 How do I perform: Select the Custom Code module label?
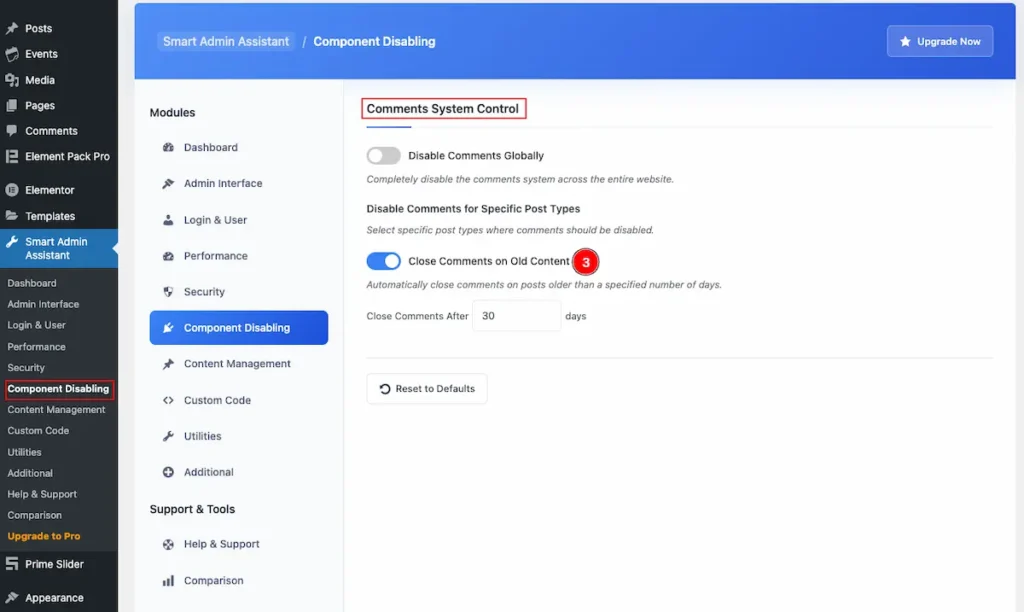(x=217, y=400)
